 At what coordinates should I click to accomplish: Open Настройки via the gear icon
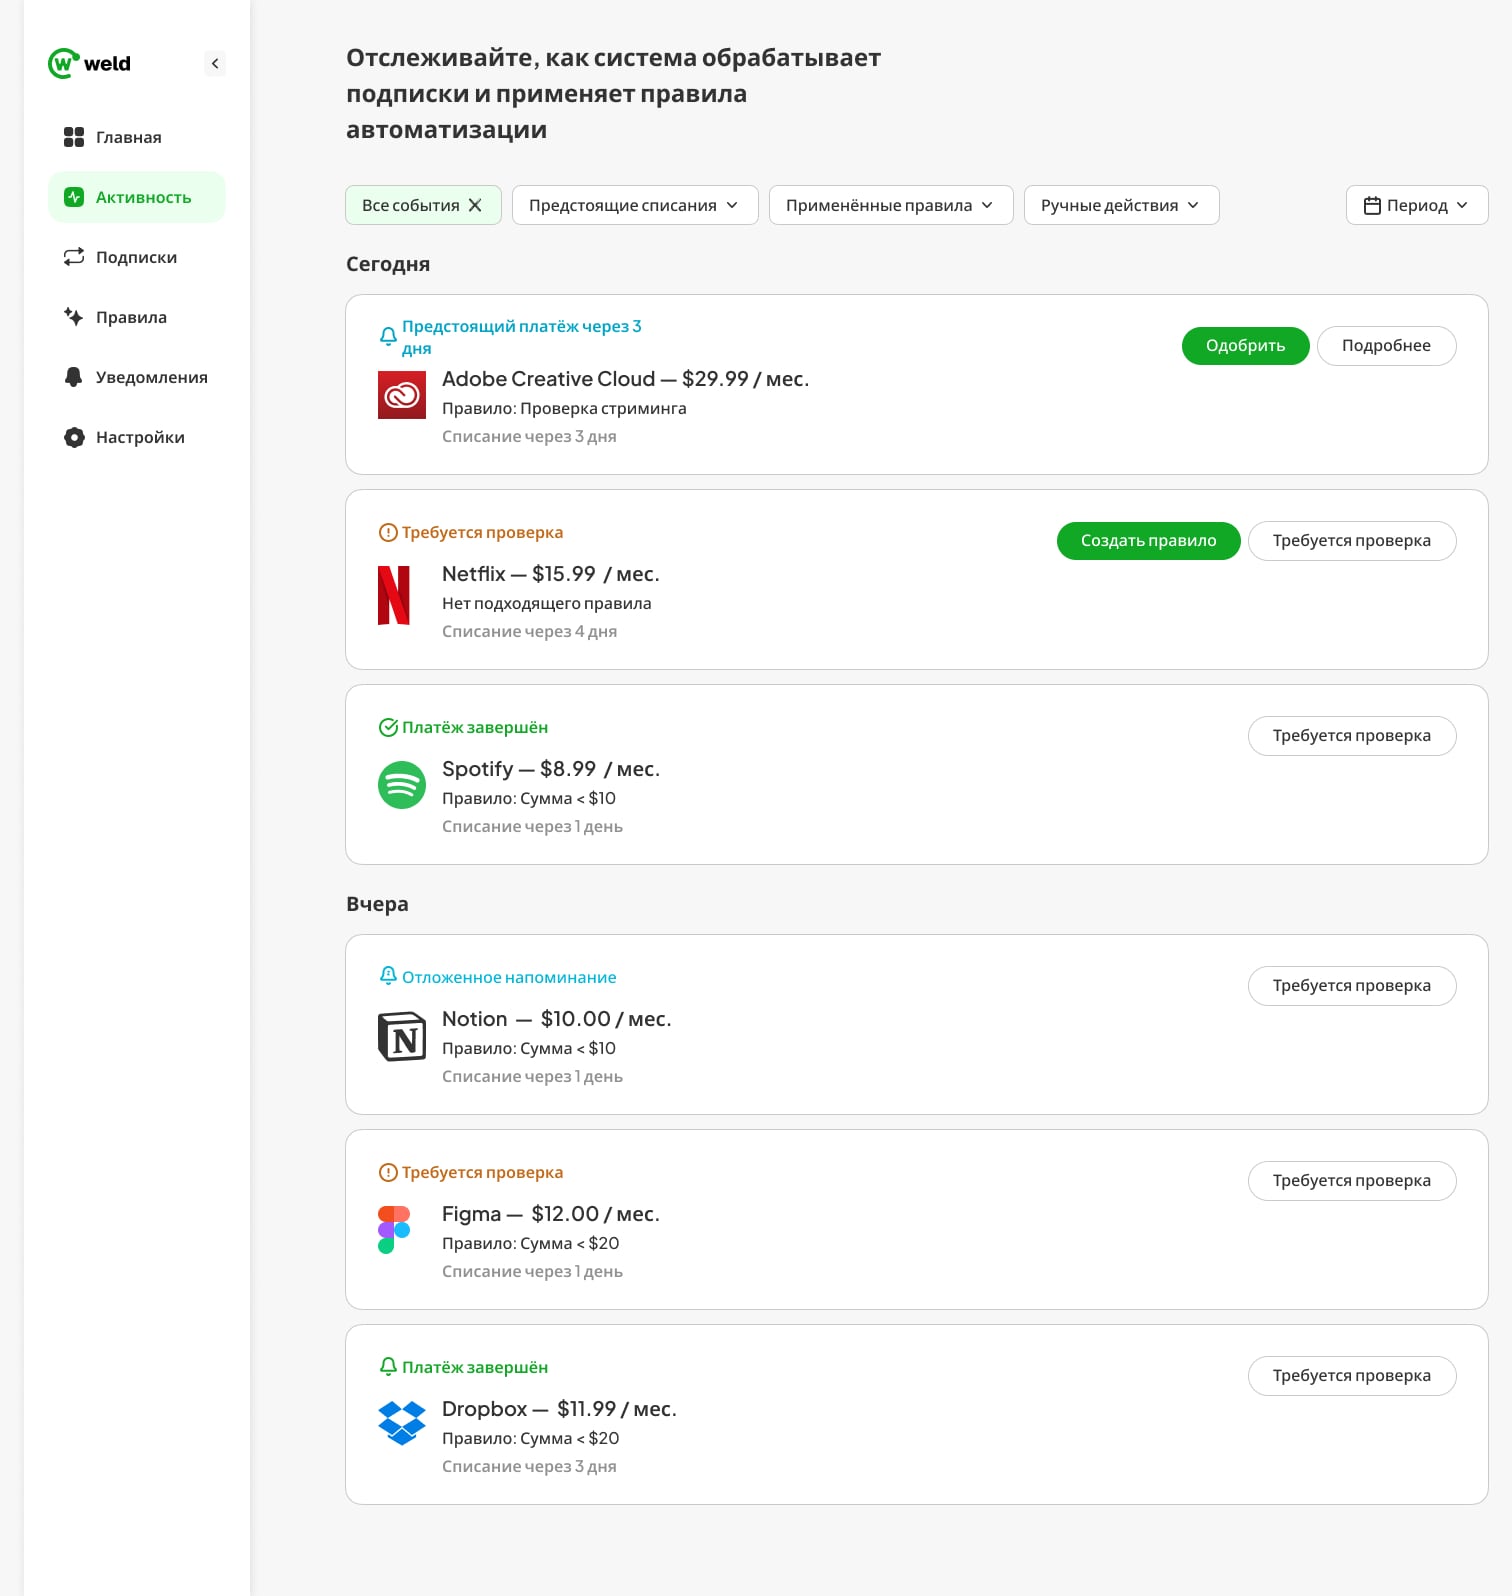click(74, 437)
